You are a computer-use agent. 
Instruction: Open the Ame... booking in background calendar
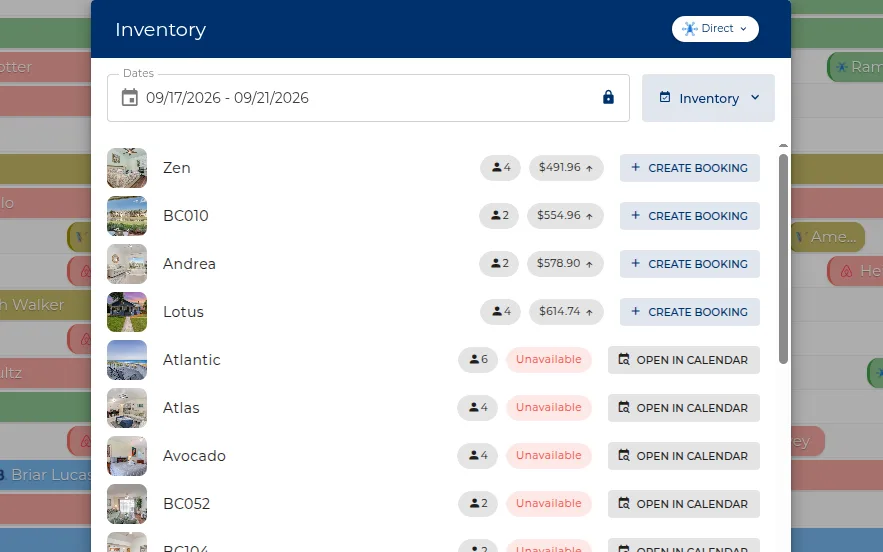click(828, 237)
